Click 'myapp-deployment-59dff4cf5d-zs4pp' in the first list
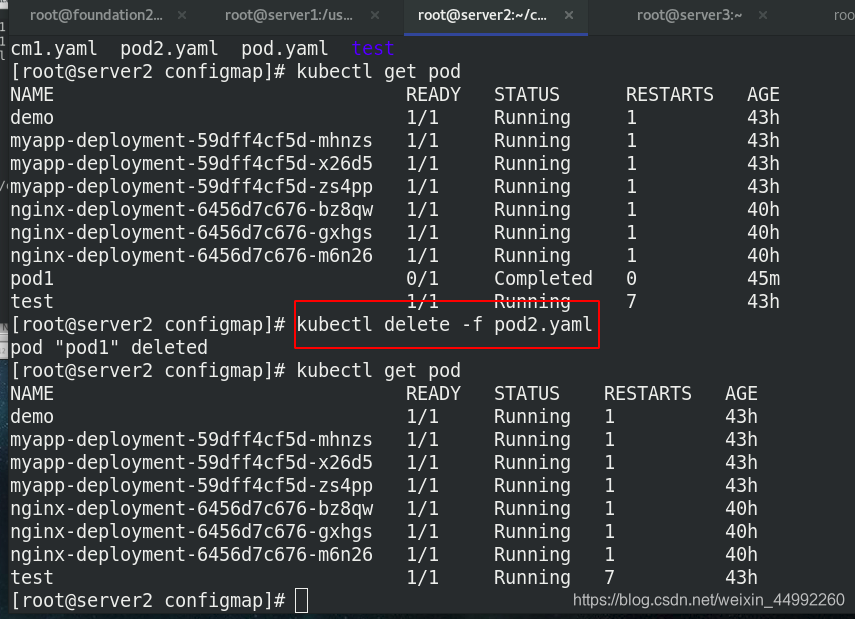 191,187
